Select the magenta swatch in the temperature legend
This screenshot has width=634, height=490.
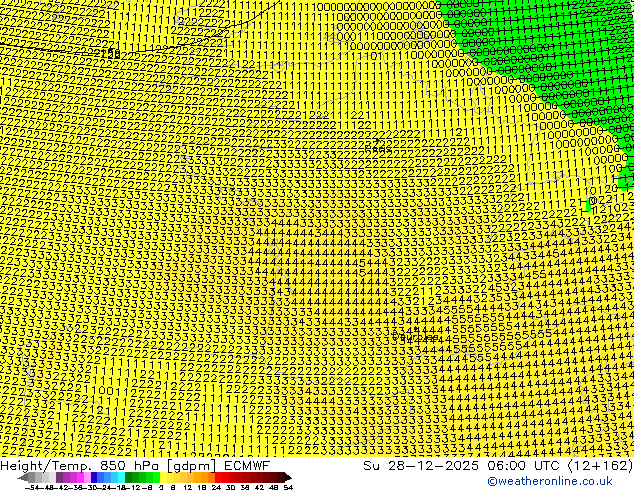(80, 477)
